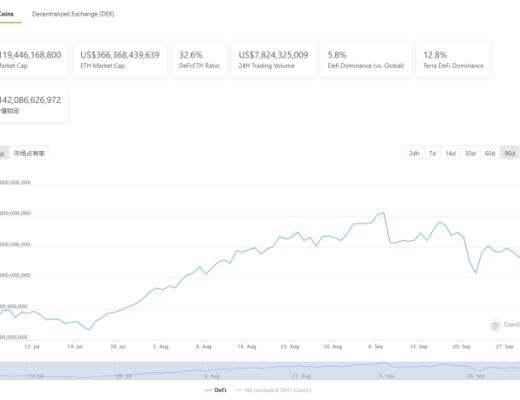Switch chart to 24h range
Viewport: 520px width, 400px height.
click(x=414, y=153)
